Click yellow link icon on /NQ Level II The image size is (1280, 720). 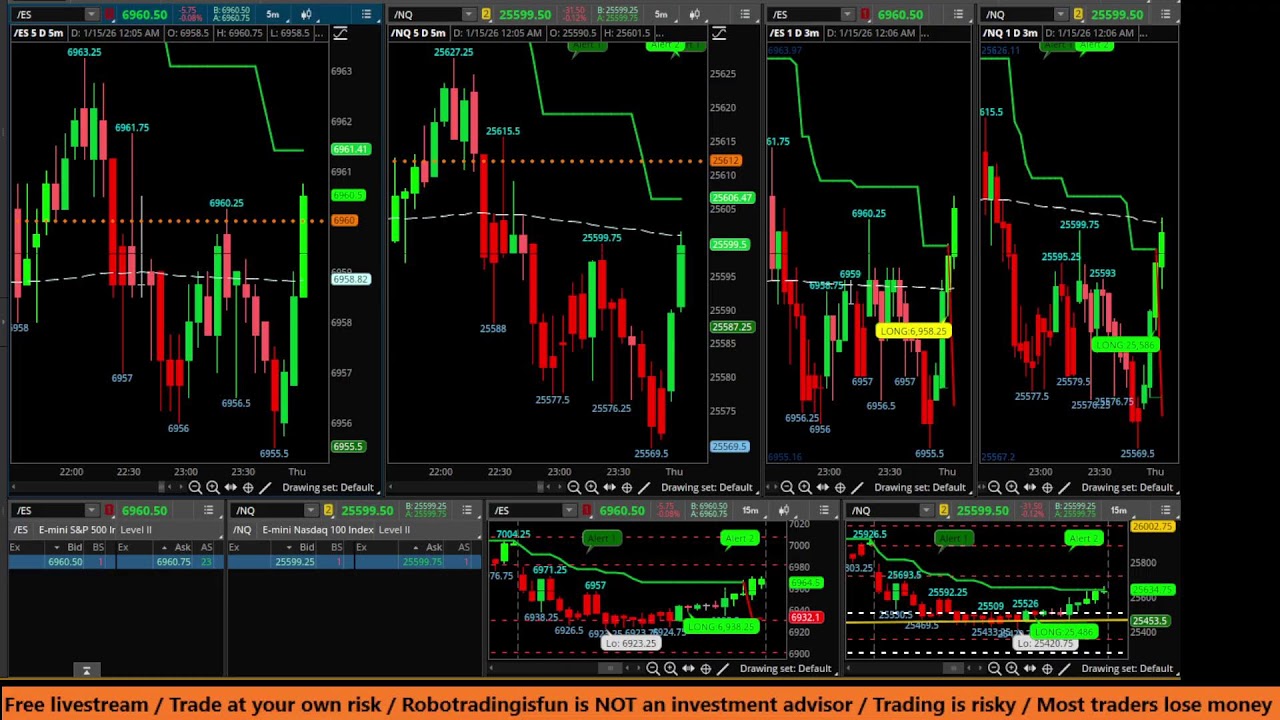(x=328, y=510)
